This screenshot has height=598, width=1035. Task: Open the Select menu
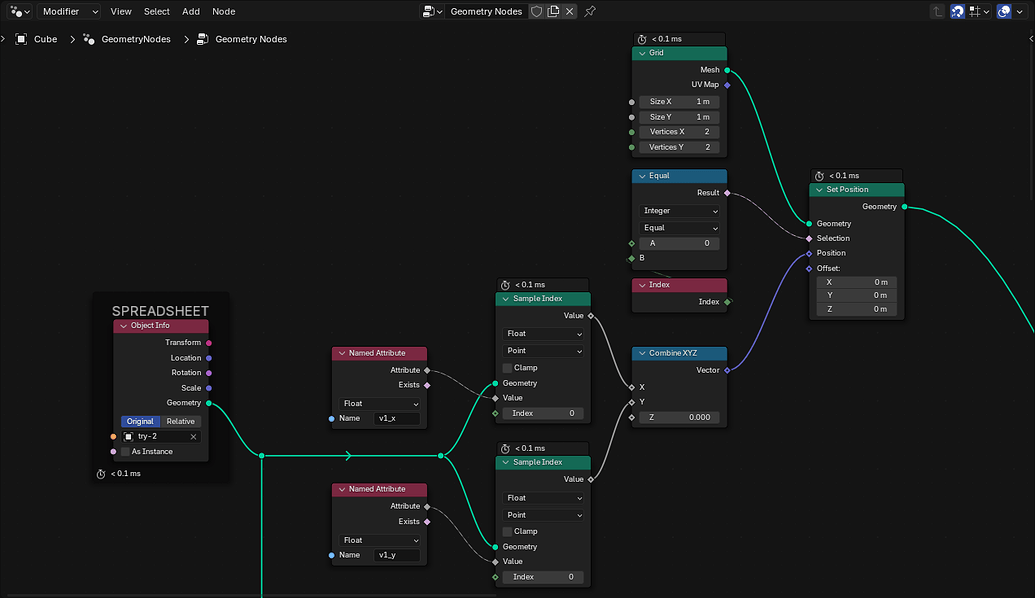pos(156,11)
